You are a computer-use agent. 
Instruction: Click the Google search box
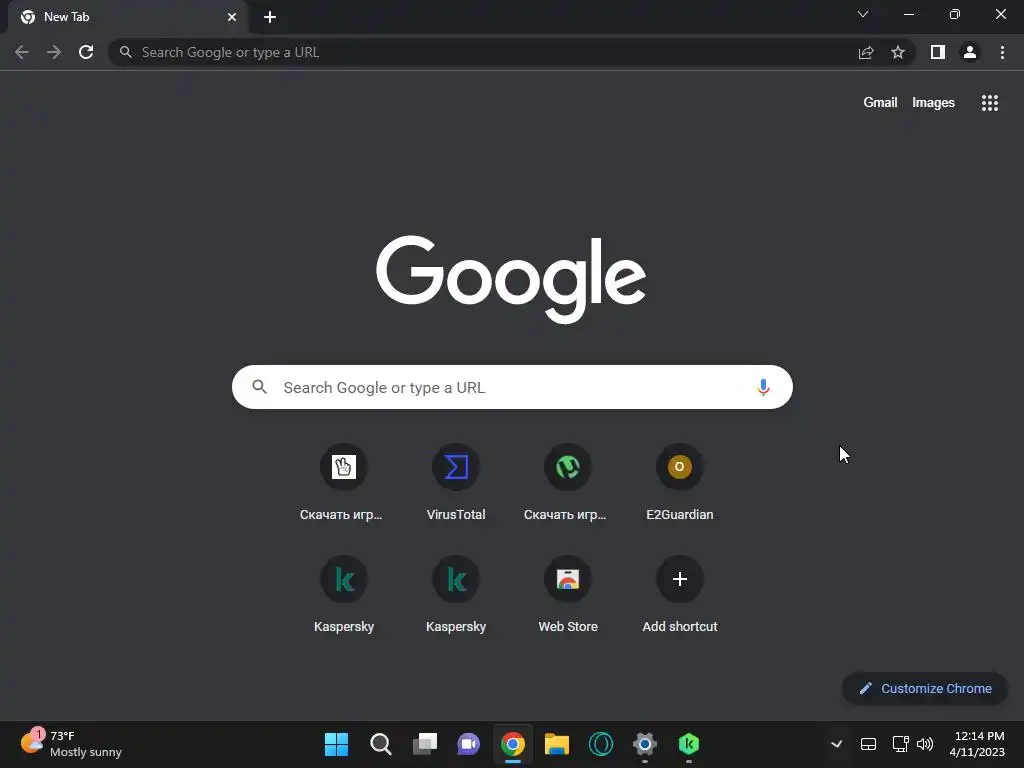(x=512, y=387)
